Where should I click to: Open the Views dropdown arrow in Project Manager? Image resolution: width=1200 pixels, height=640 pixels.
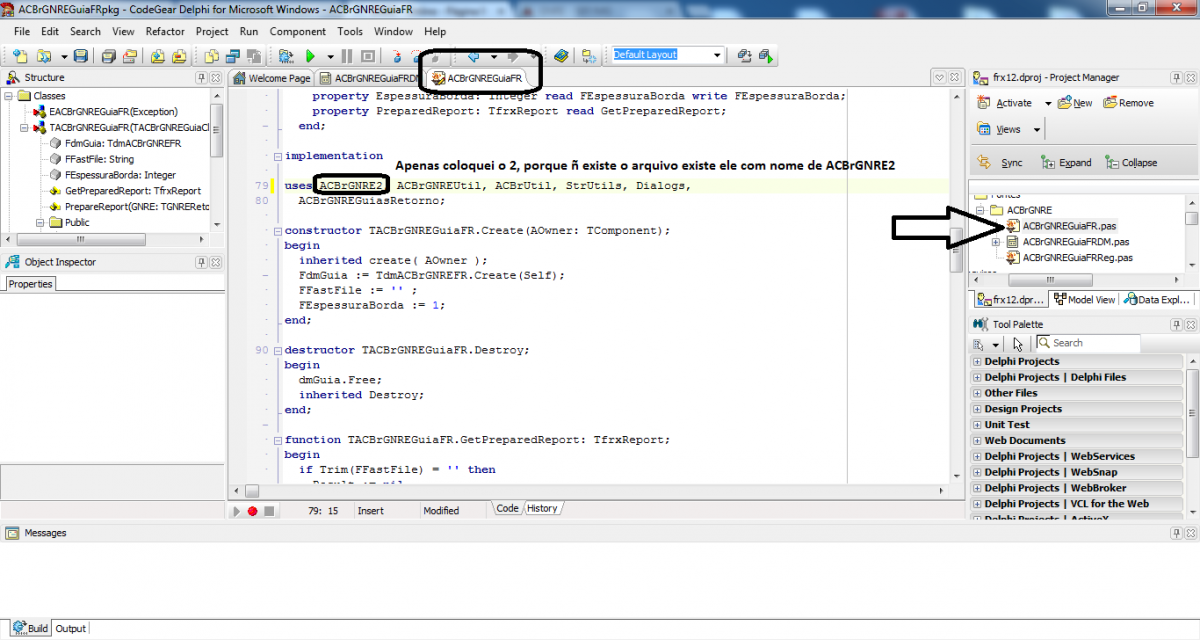1037,130
